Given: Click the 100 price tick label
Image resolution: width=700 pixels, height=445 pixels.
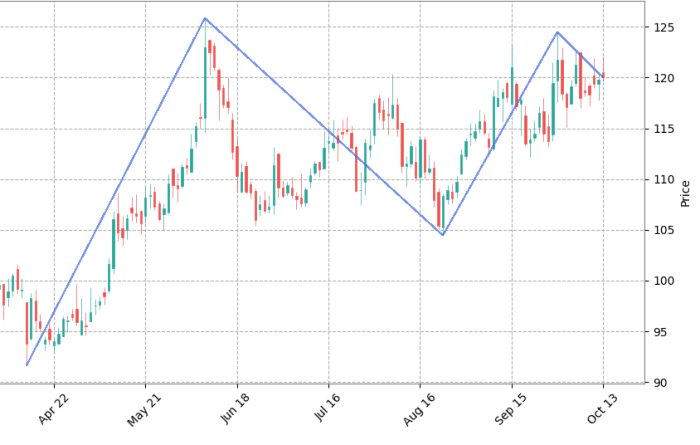Looking at the screenshot, I should pyautogui.click(x=664, y=281).
